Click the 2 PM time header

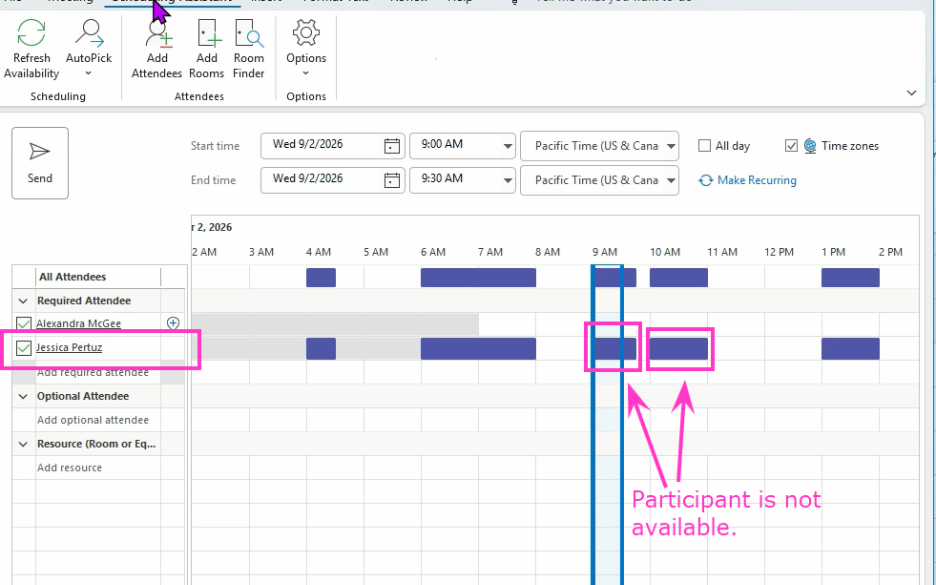891,252
